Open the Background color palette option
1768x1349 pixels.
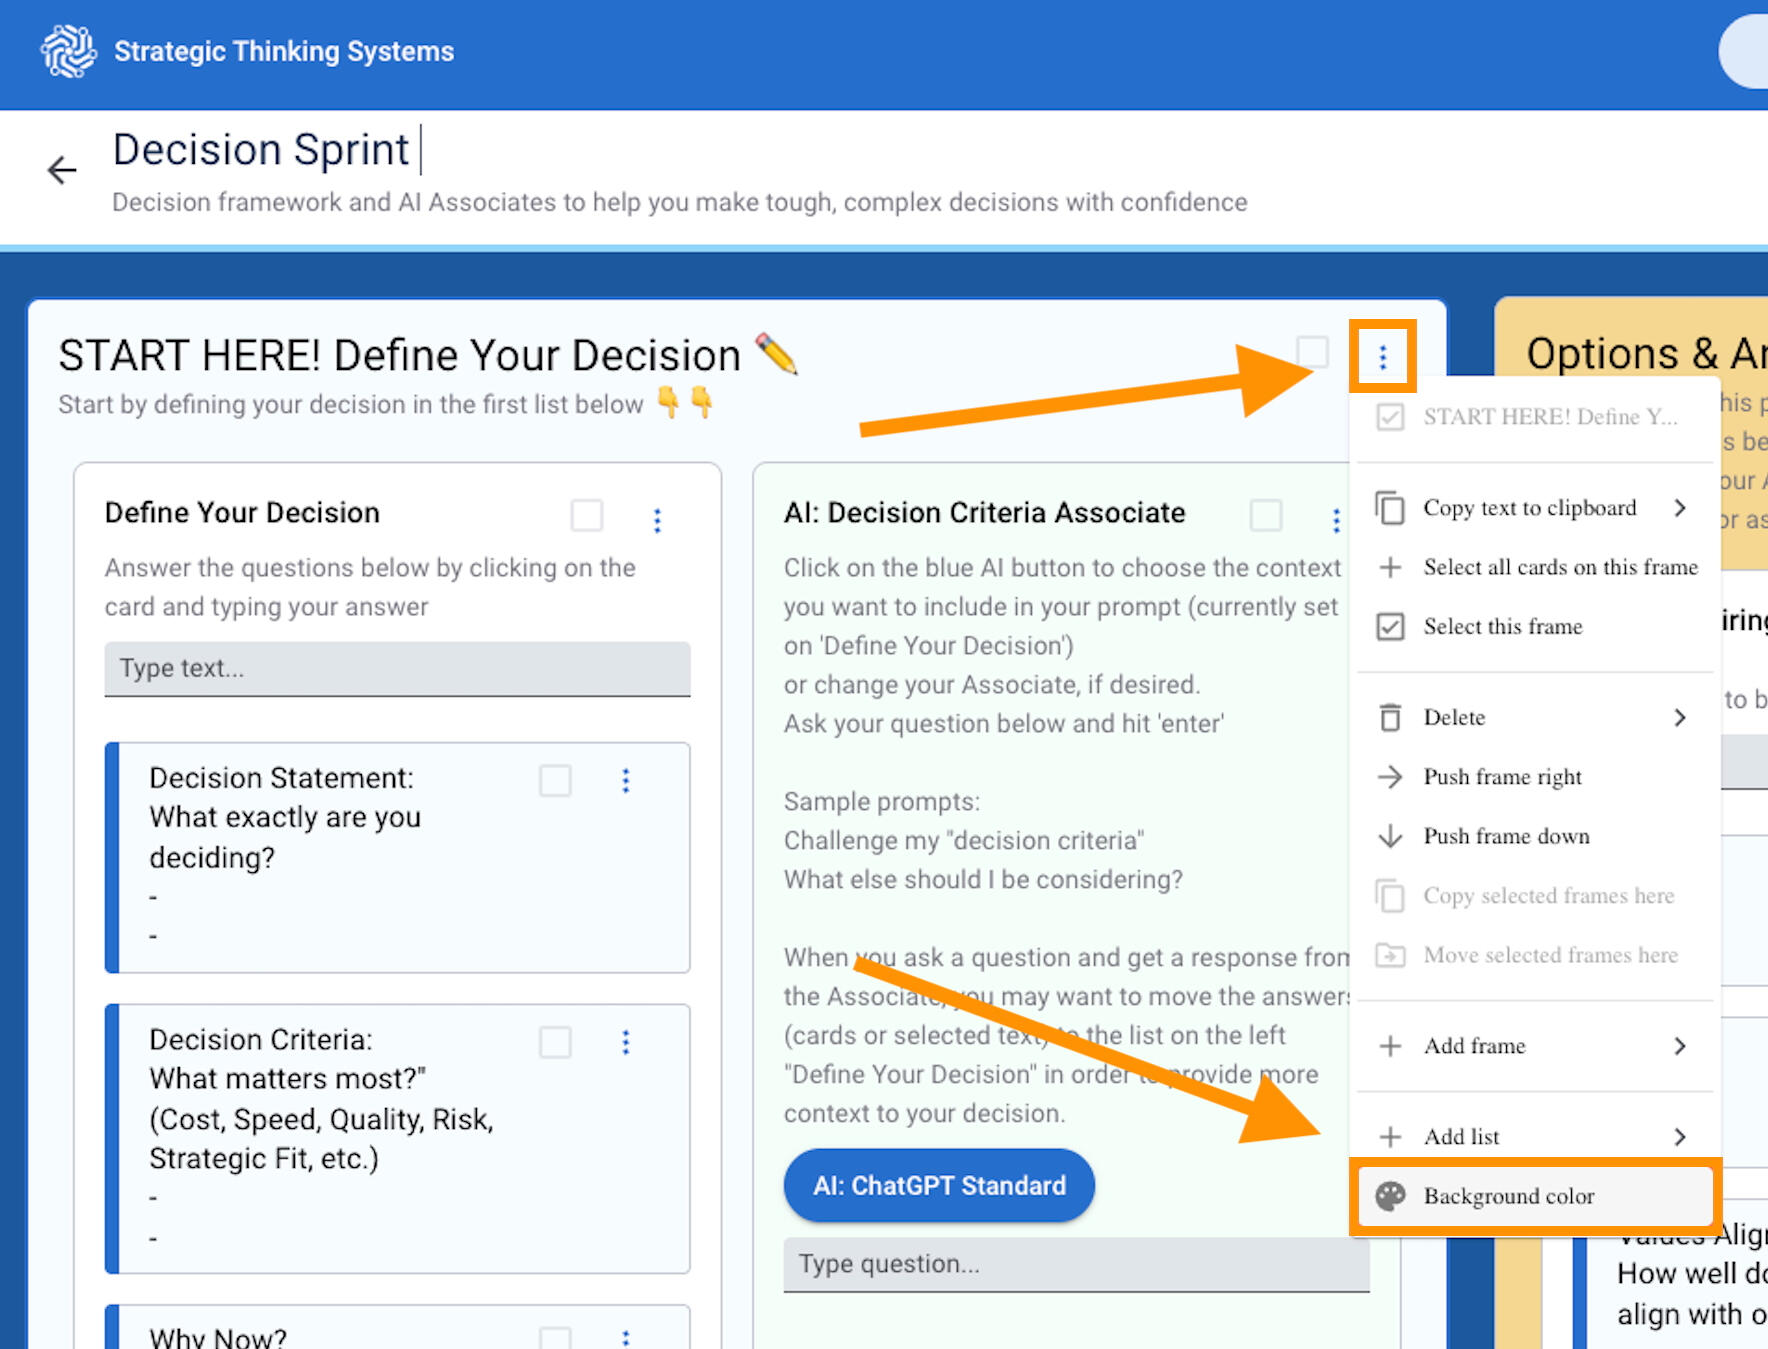click(x=1508, y=1196)
